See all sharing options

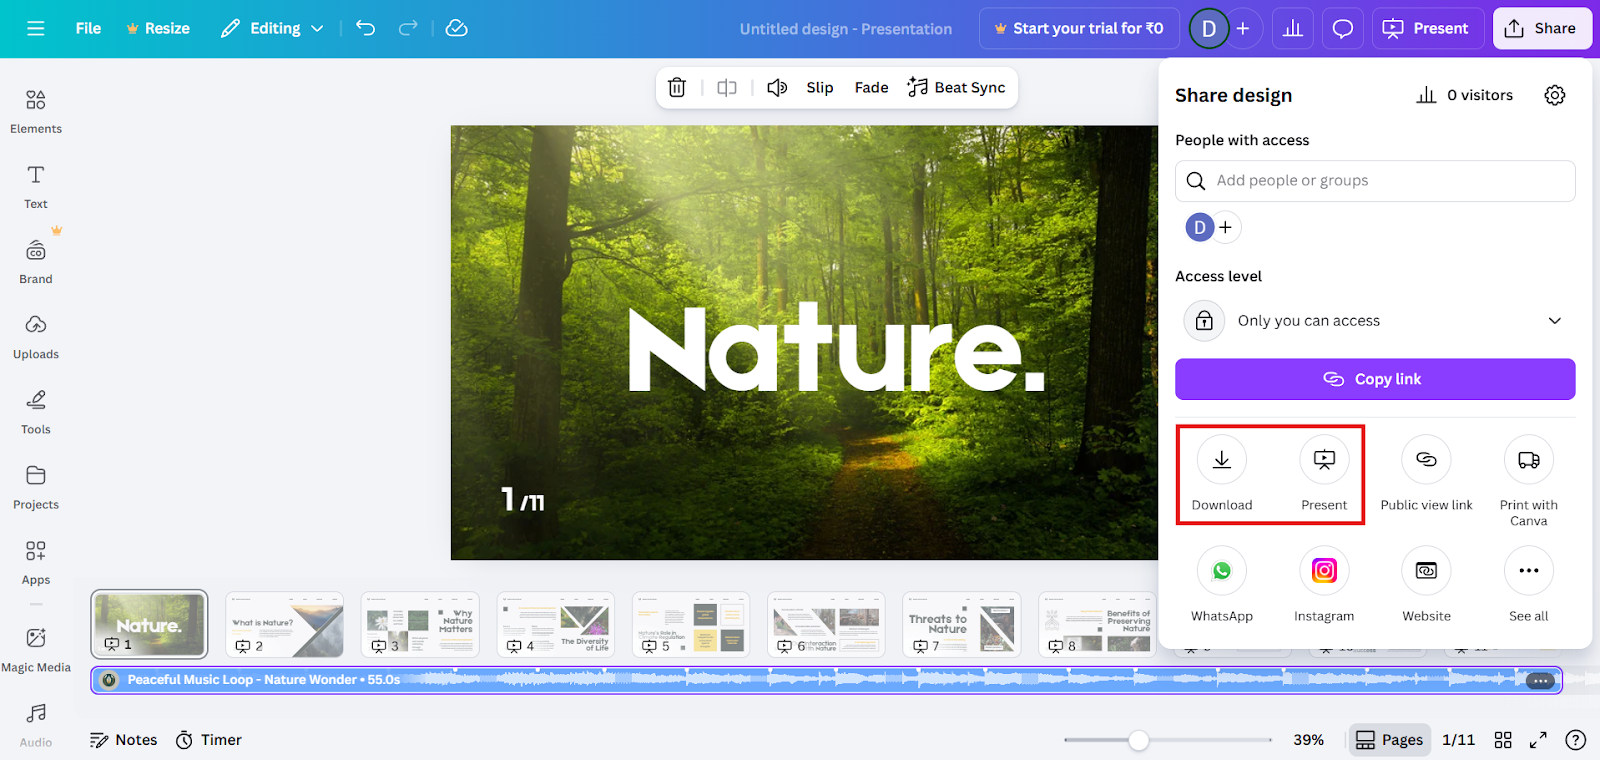(x=1529, y=585)
